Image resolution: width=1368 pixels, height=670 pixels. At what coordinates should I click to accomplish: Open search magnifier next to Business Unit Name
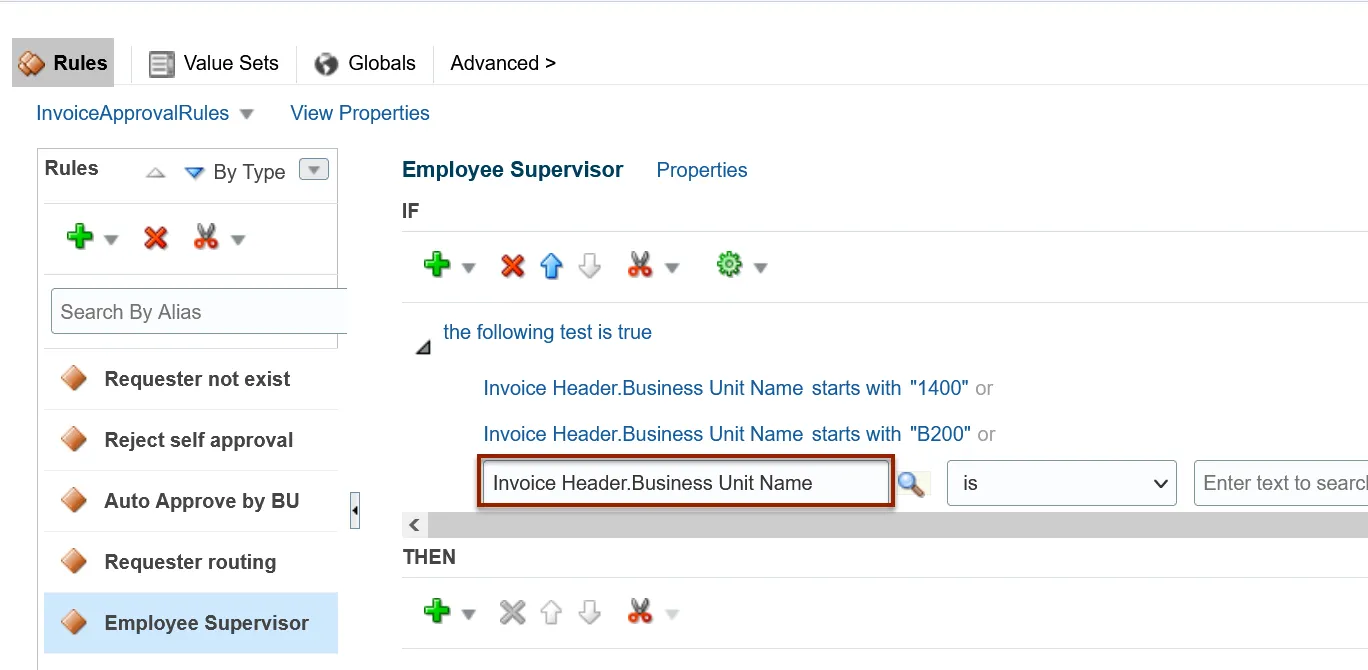coord(911,484)
